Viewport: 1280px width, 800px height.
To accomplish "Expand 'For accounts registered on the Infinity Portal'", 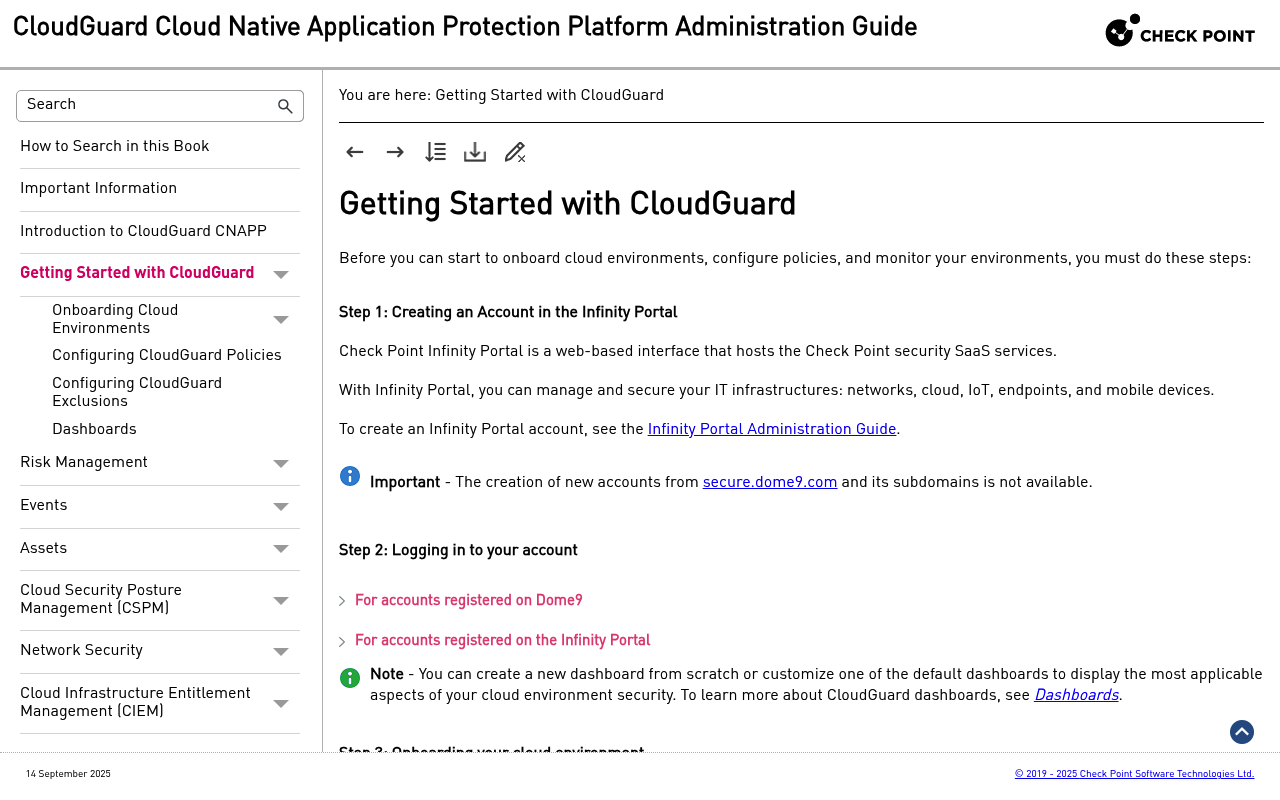I will [x=502, y=641].
